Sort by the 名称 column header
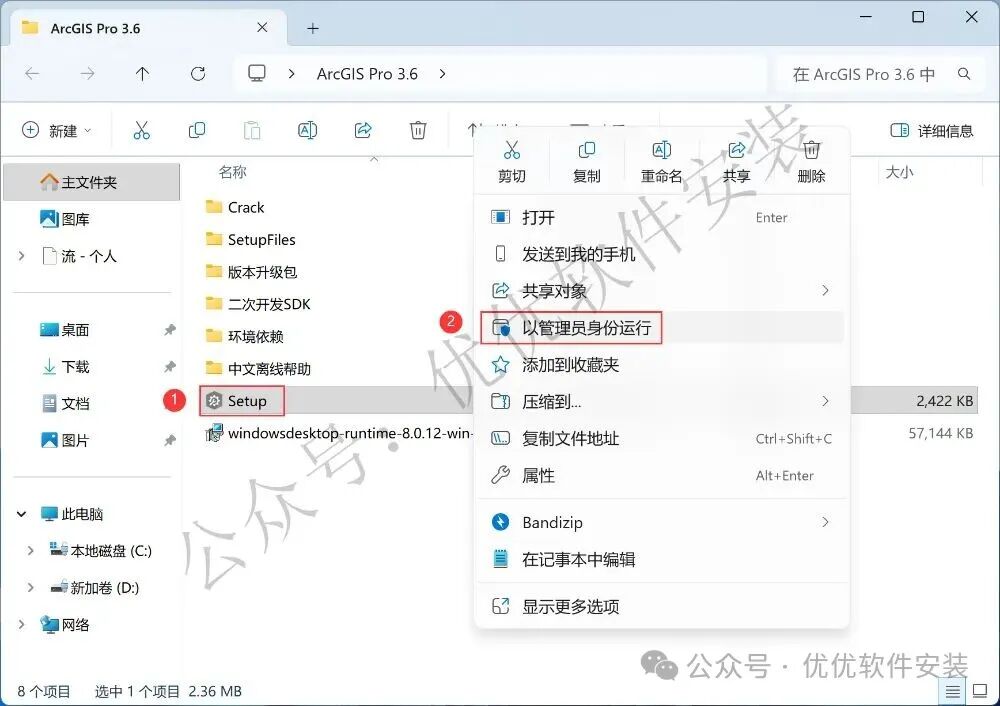 pyautogui.click(x=232, y=172)
